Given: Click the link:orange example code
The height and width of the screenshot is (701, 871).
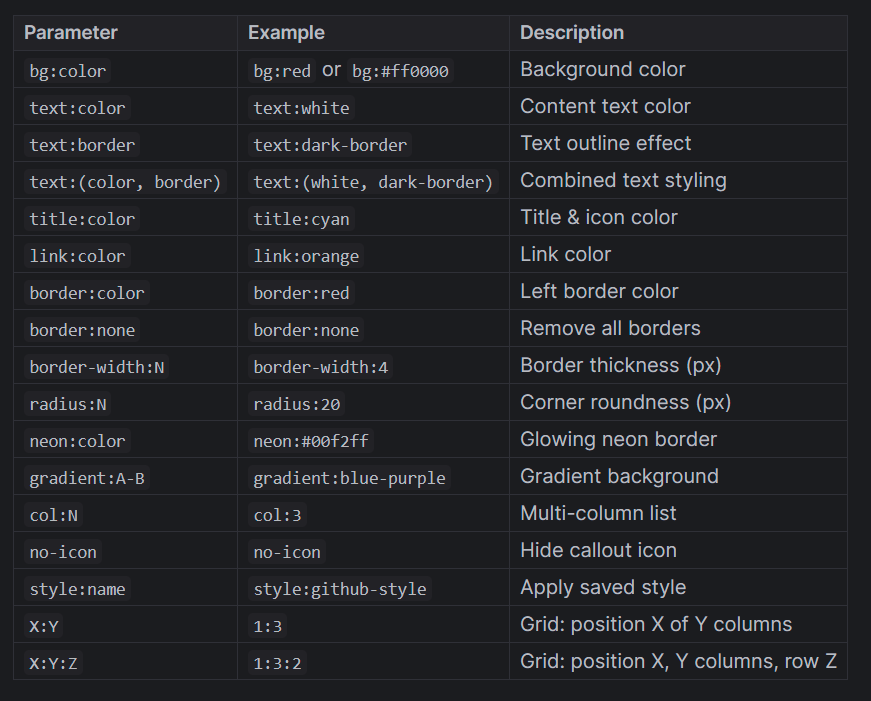Looking at the screenshot, I should [x=306, y=256].
